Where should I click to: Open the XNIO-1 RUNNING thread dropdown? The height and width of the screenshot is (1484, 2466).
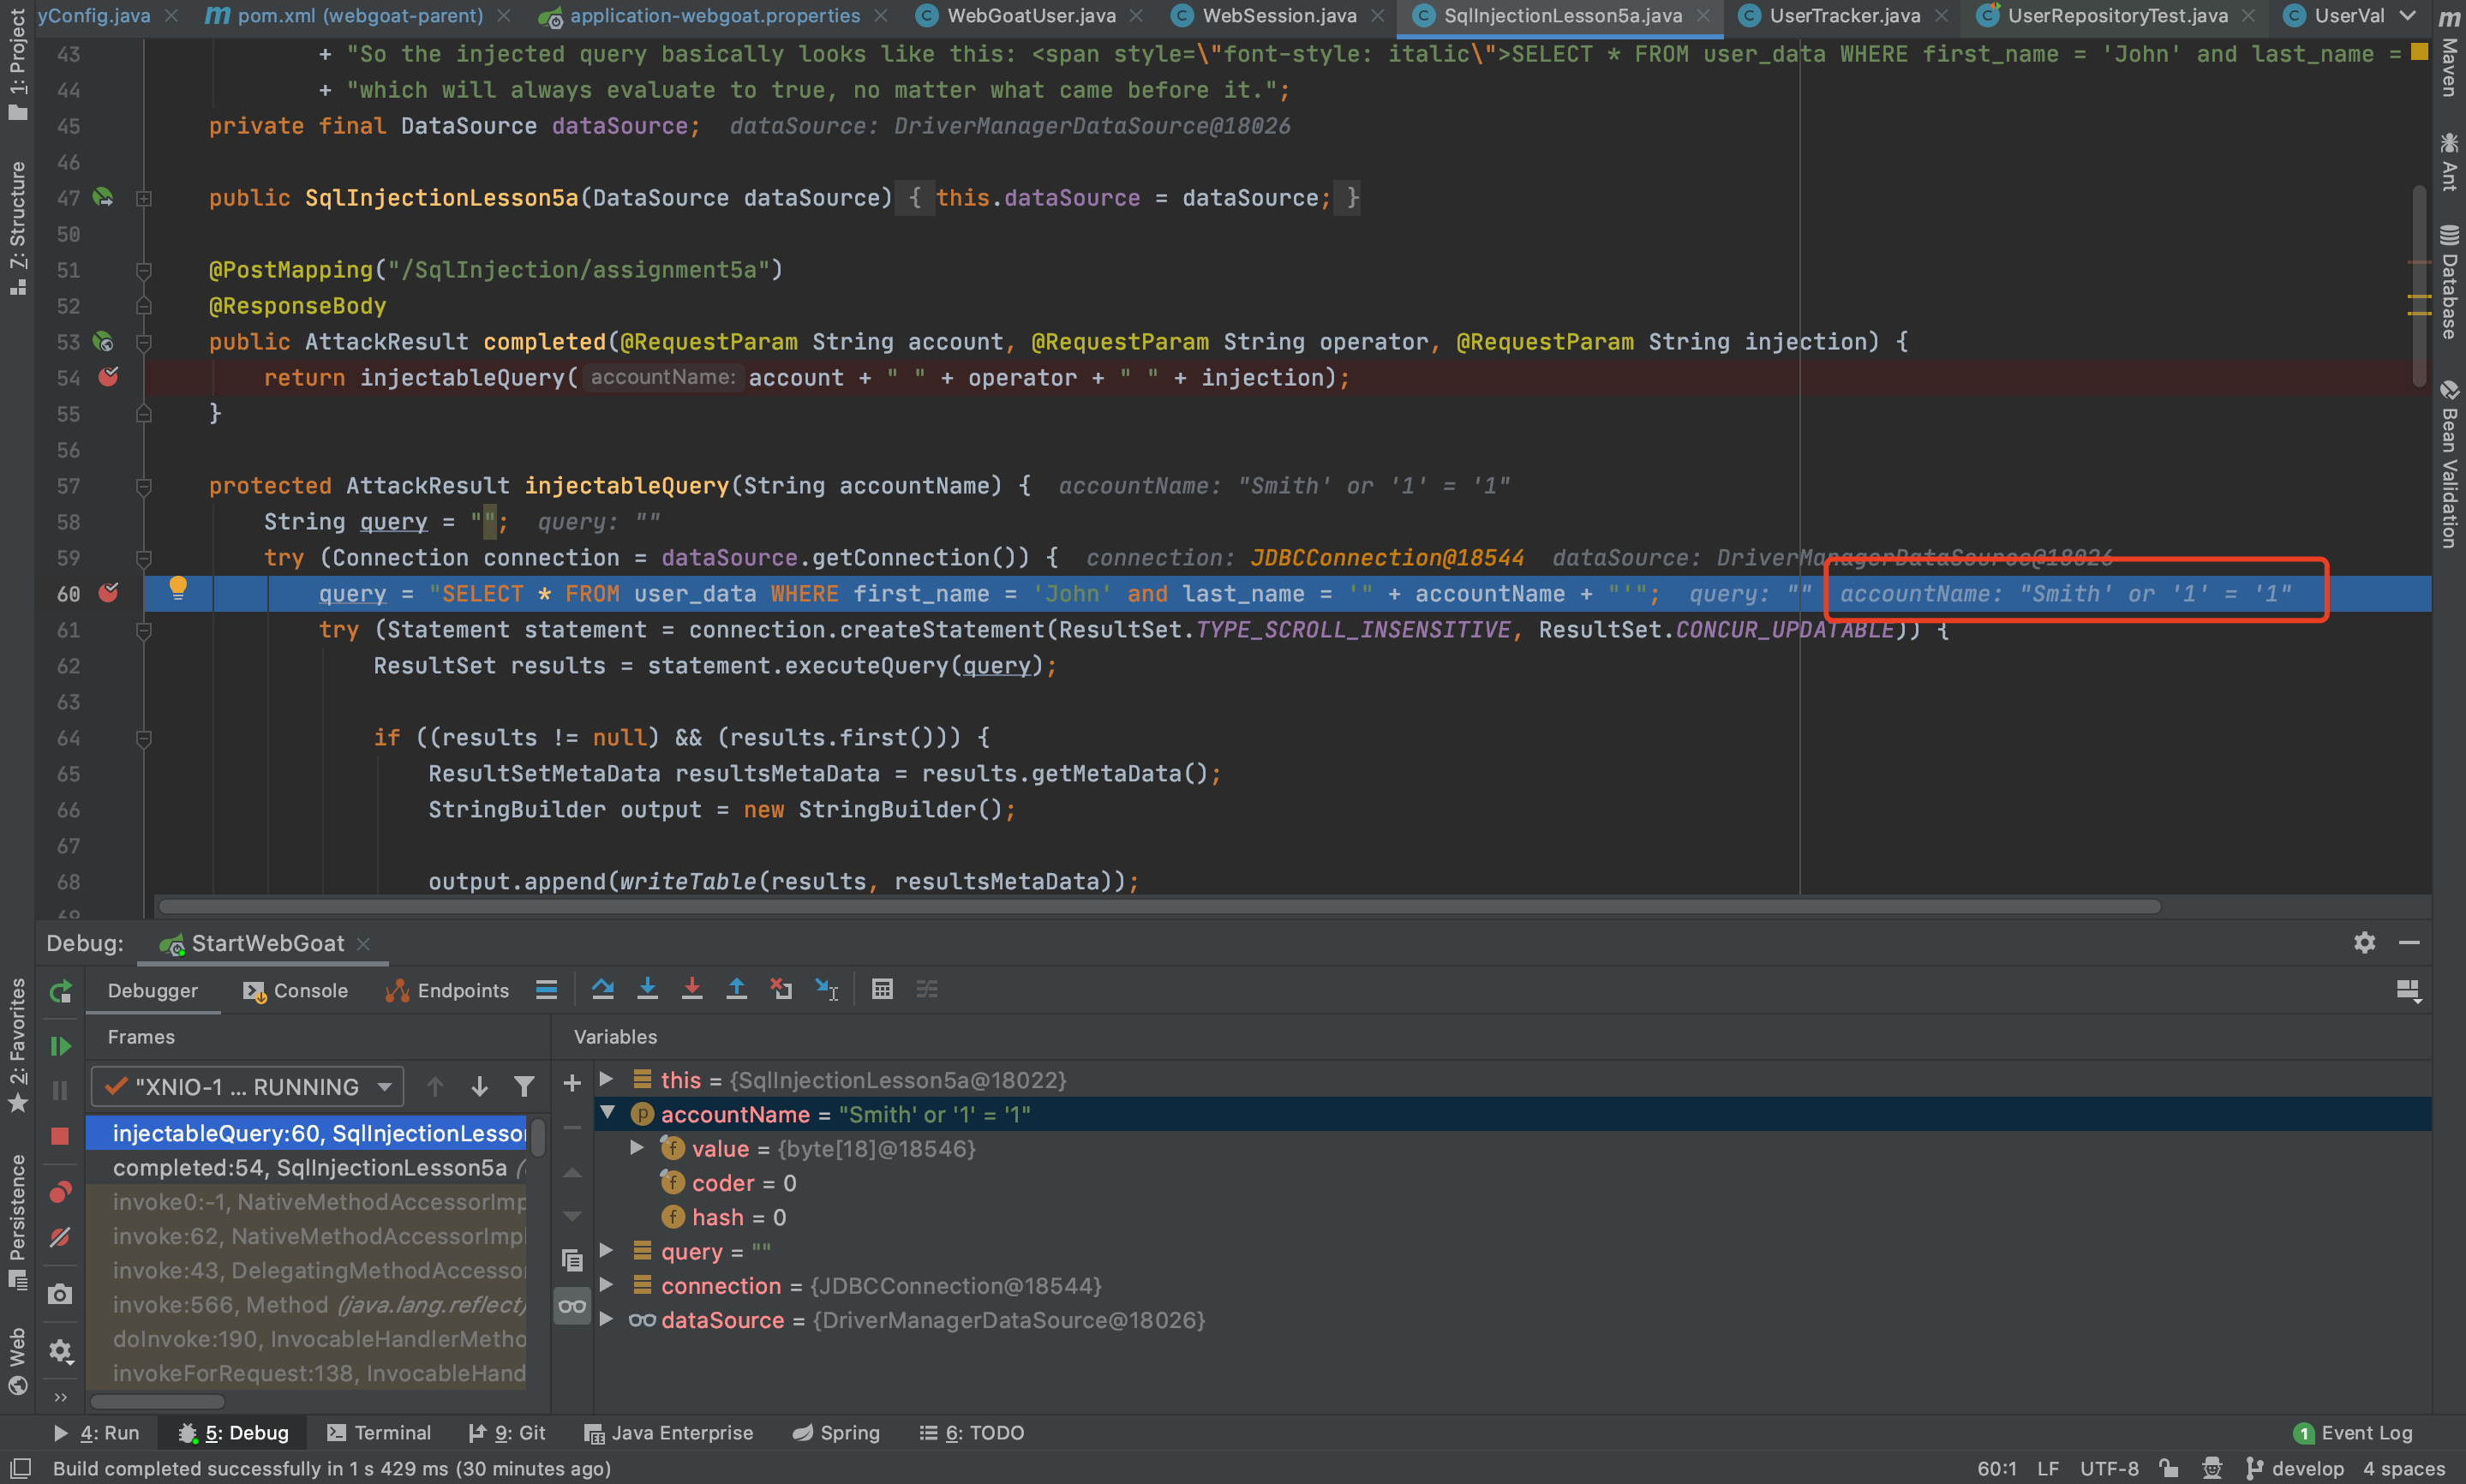click(247, 1087)
